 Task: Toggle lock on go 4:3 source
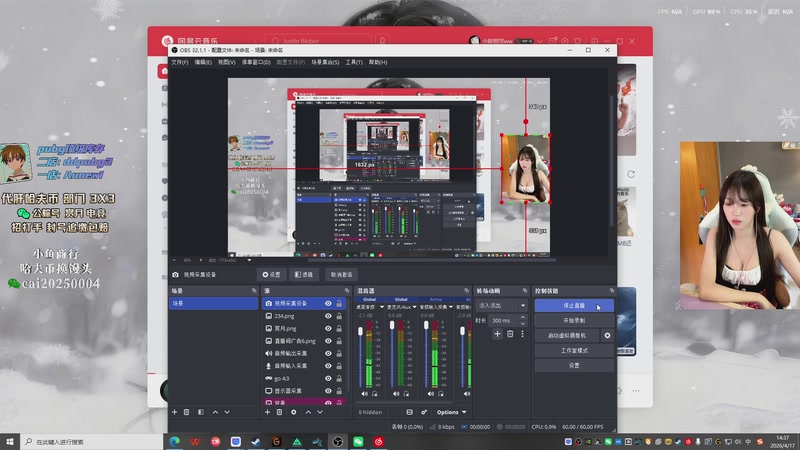tap(339, 378)
